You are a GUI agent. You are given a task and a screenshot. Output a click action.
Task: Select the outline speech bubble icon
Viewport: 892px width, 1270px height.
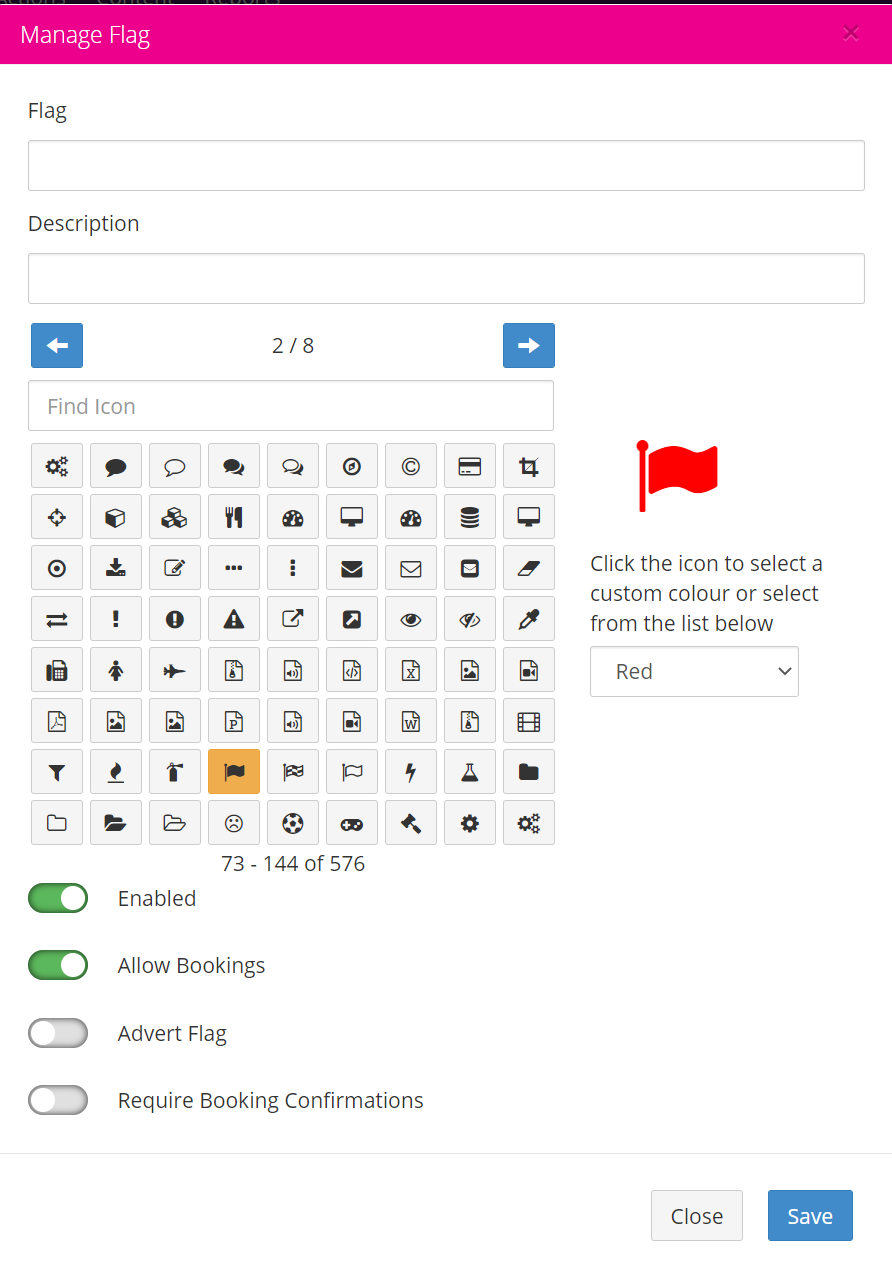tap(175, 466)
